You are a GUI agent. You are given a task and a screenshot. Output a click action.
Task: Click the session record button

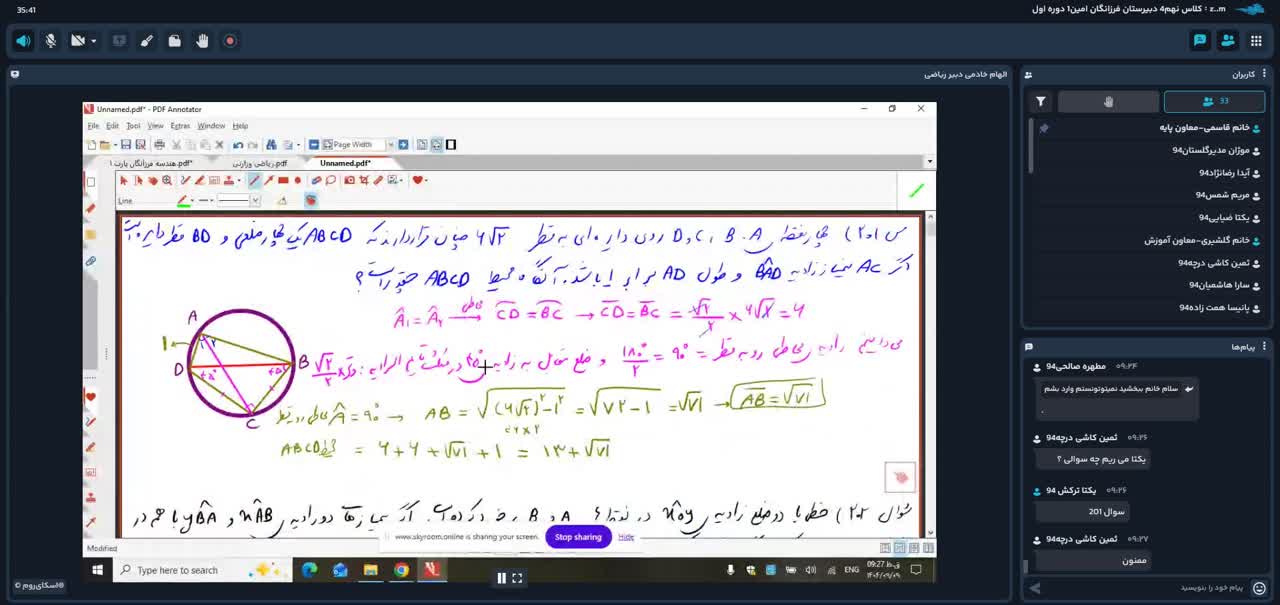[230, 41]
